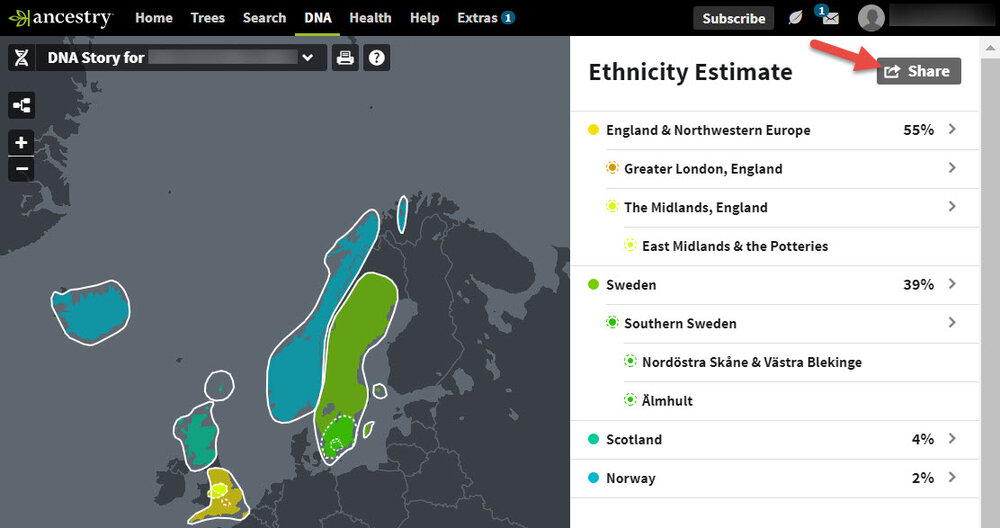Click the Nordöstra Skåne community icon
1000x528 pixels.
[x=630, y=362]
